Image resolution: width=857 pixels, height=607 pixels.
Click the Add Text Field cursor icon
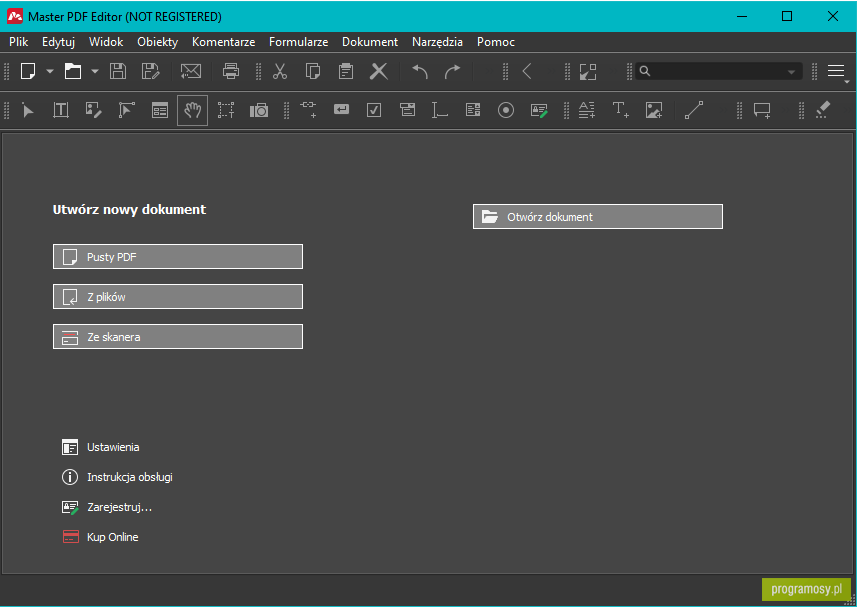click(x=439, y=110)
